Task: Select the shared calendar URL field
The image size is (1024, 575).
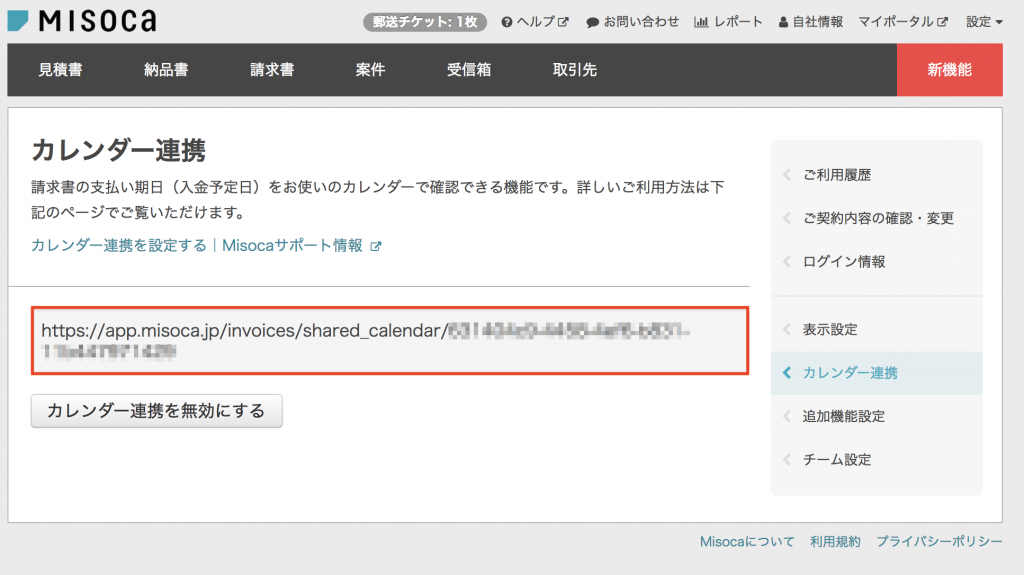Action: (x=390, y=340)
